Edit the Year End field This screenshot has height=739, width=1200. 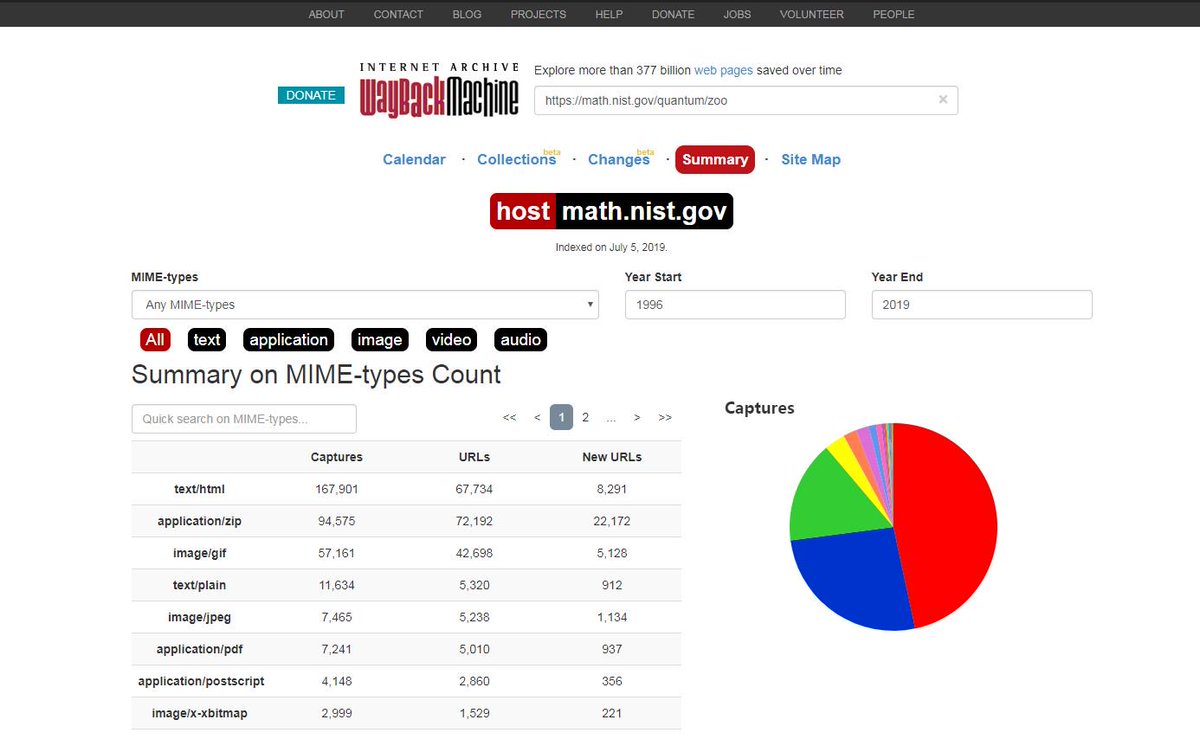(982, 305)
